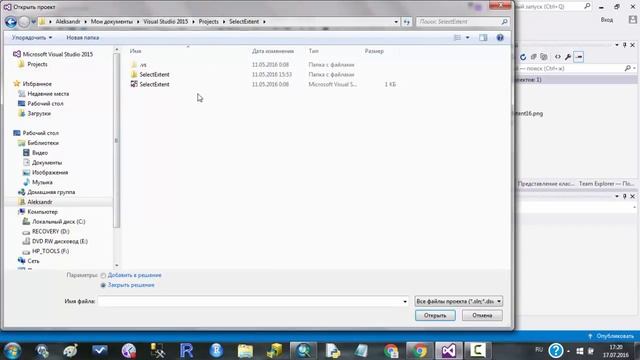Click the Visual Studio 2015 breadcrumb segment
This screenshot has height=360, width=640.
point(165,22)
